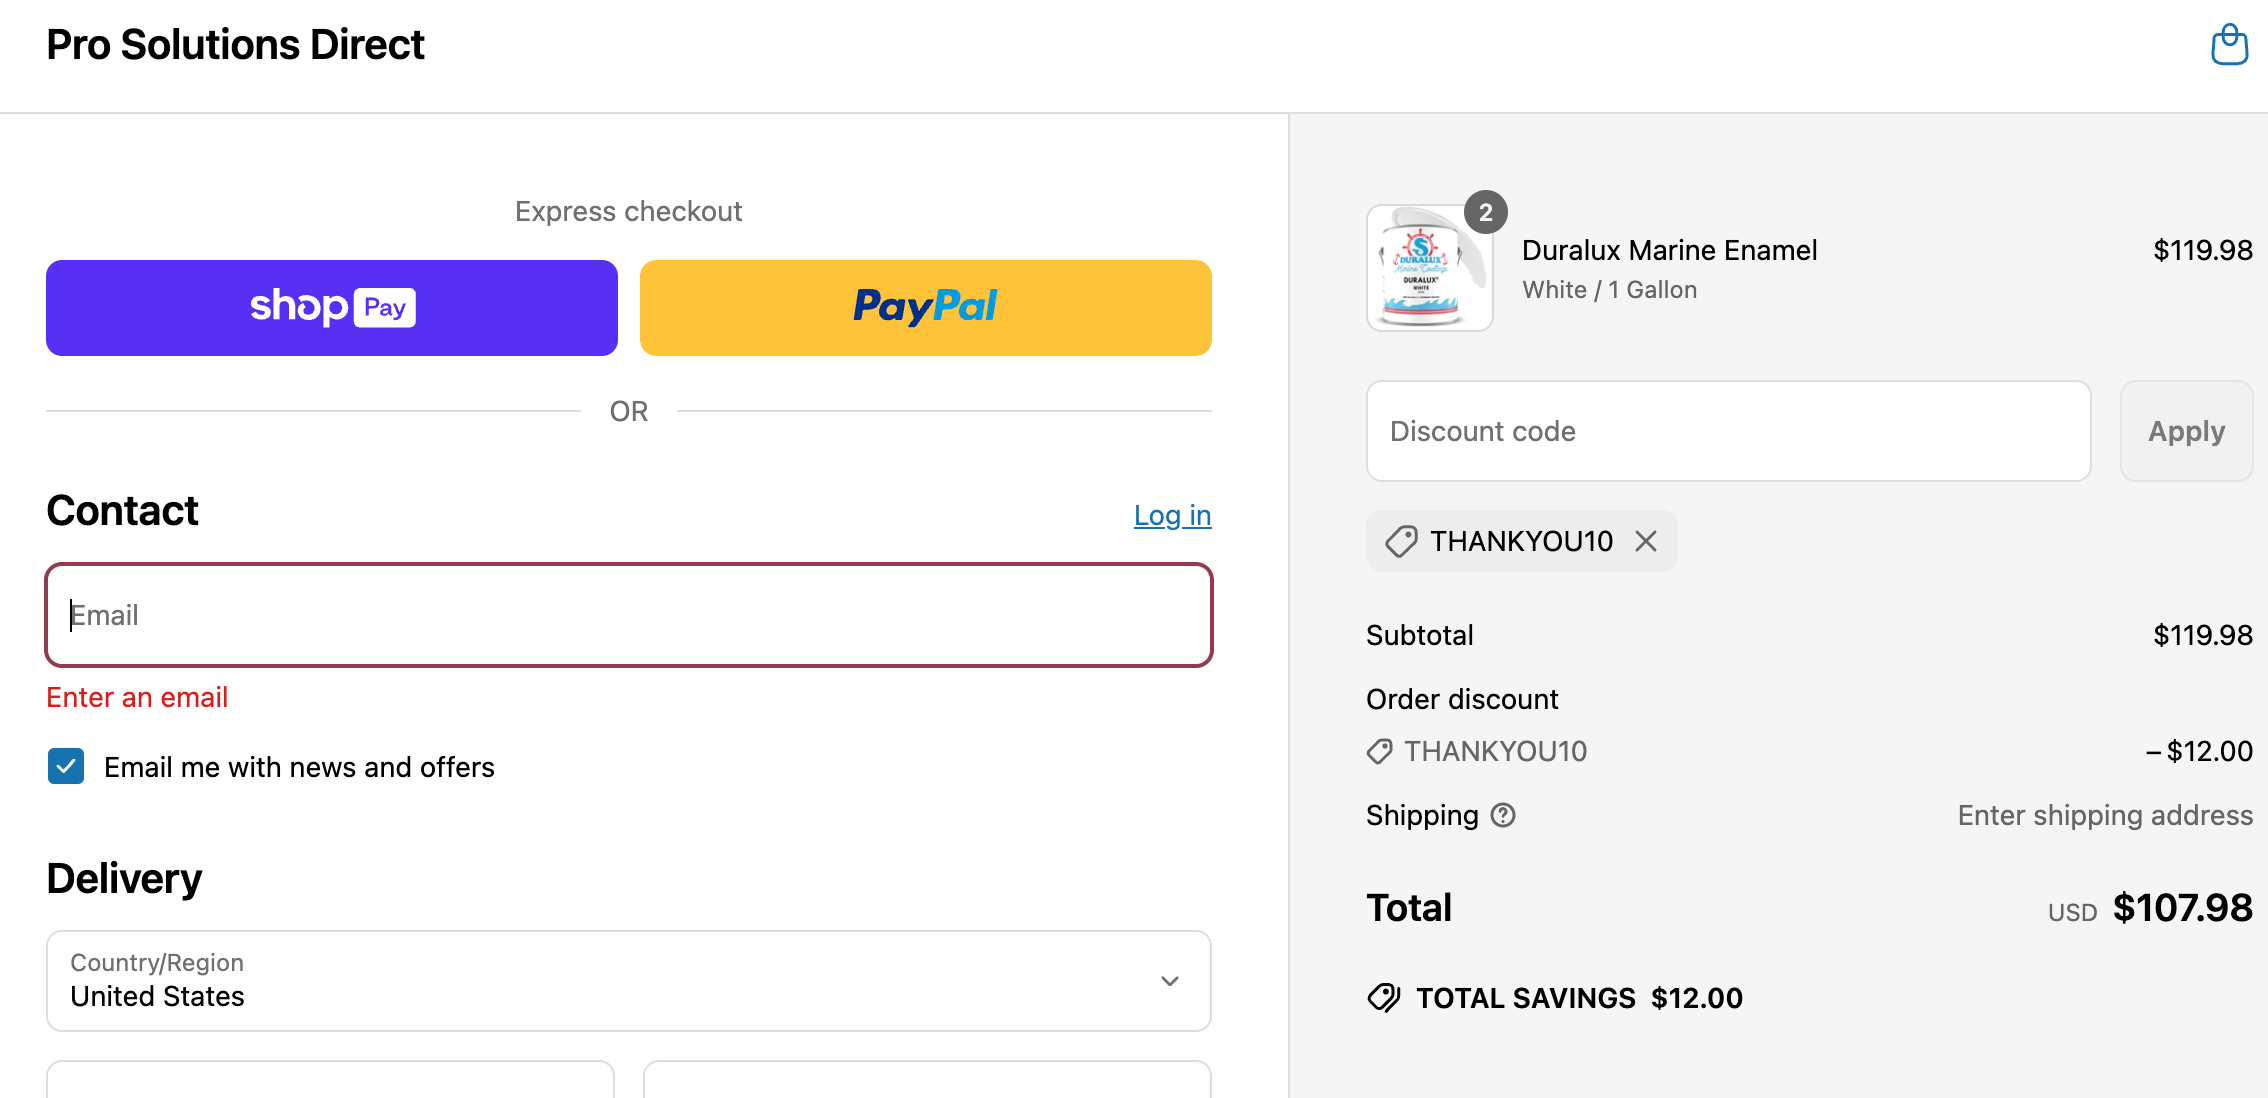This screenshot has width=2268, height=1098.
Task: Focus the Email input field
Action: (x=628, y=615)
